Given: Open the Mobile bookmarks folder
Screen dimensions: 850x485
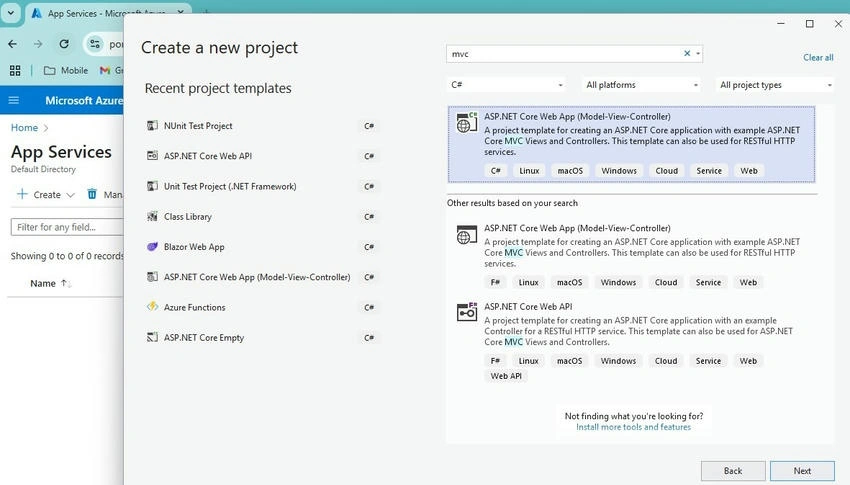Looking at the screenshot, I should (66, 70).
